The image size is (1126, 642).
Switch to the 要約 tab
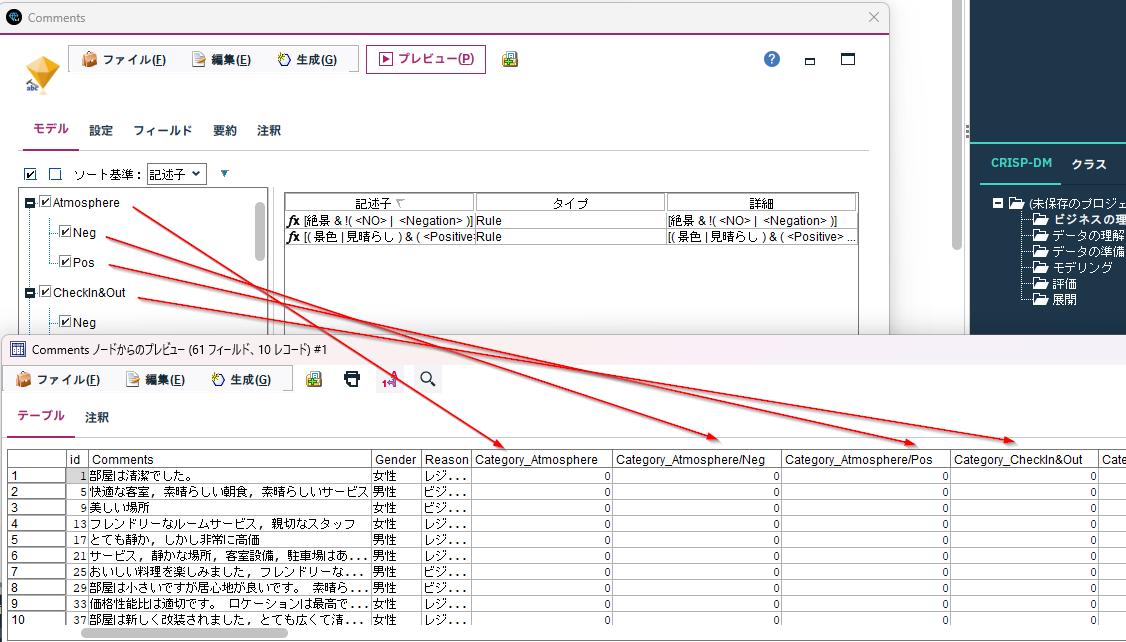pyautogui.click(x=224, y=131)
